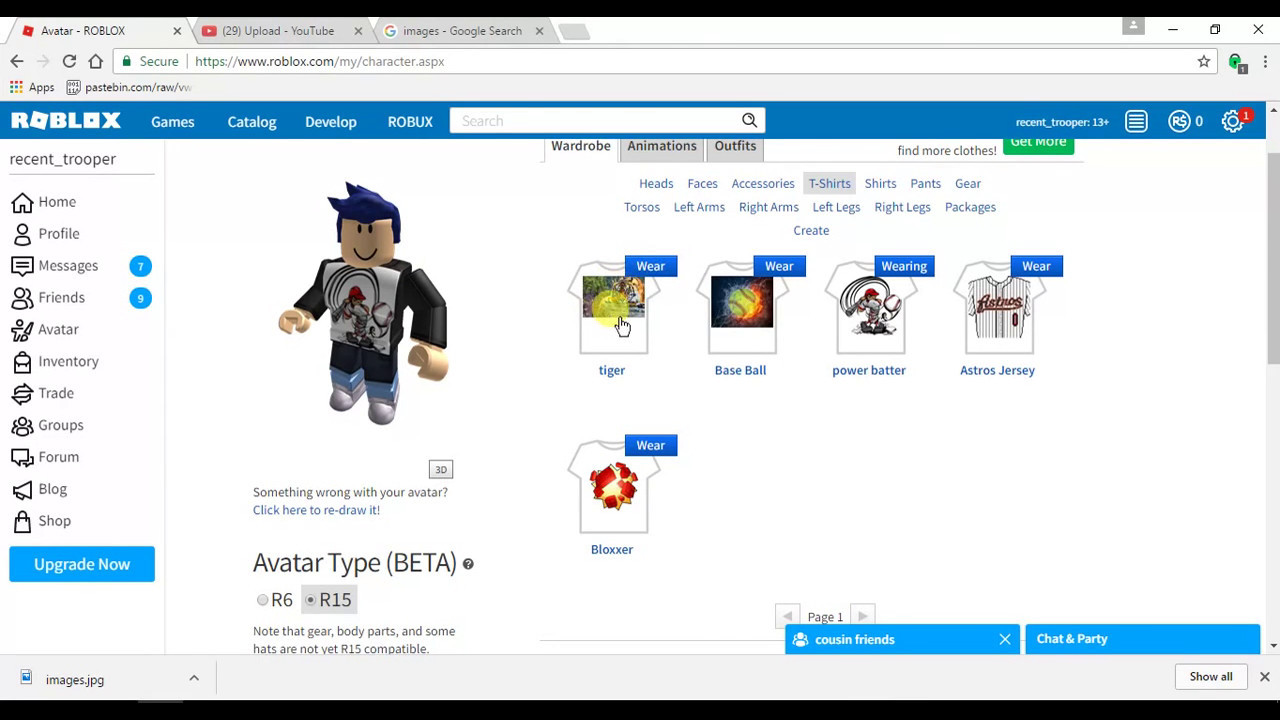Open the ROBUX menu
The height and width of the screenshot is (720, 1280).
pyautogui.click(x=410, y=121)
